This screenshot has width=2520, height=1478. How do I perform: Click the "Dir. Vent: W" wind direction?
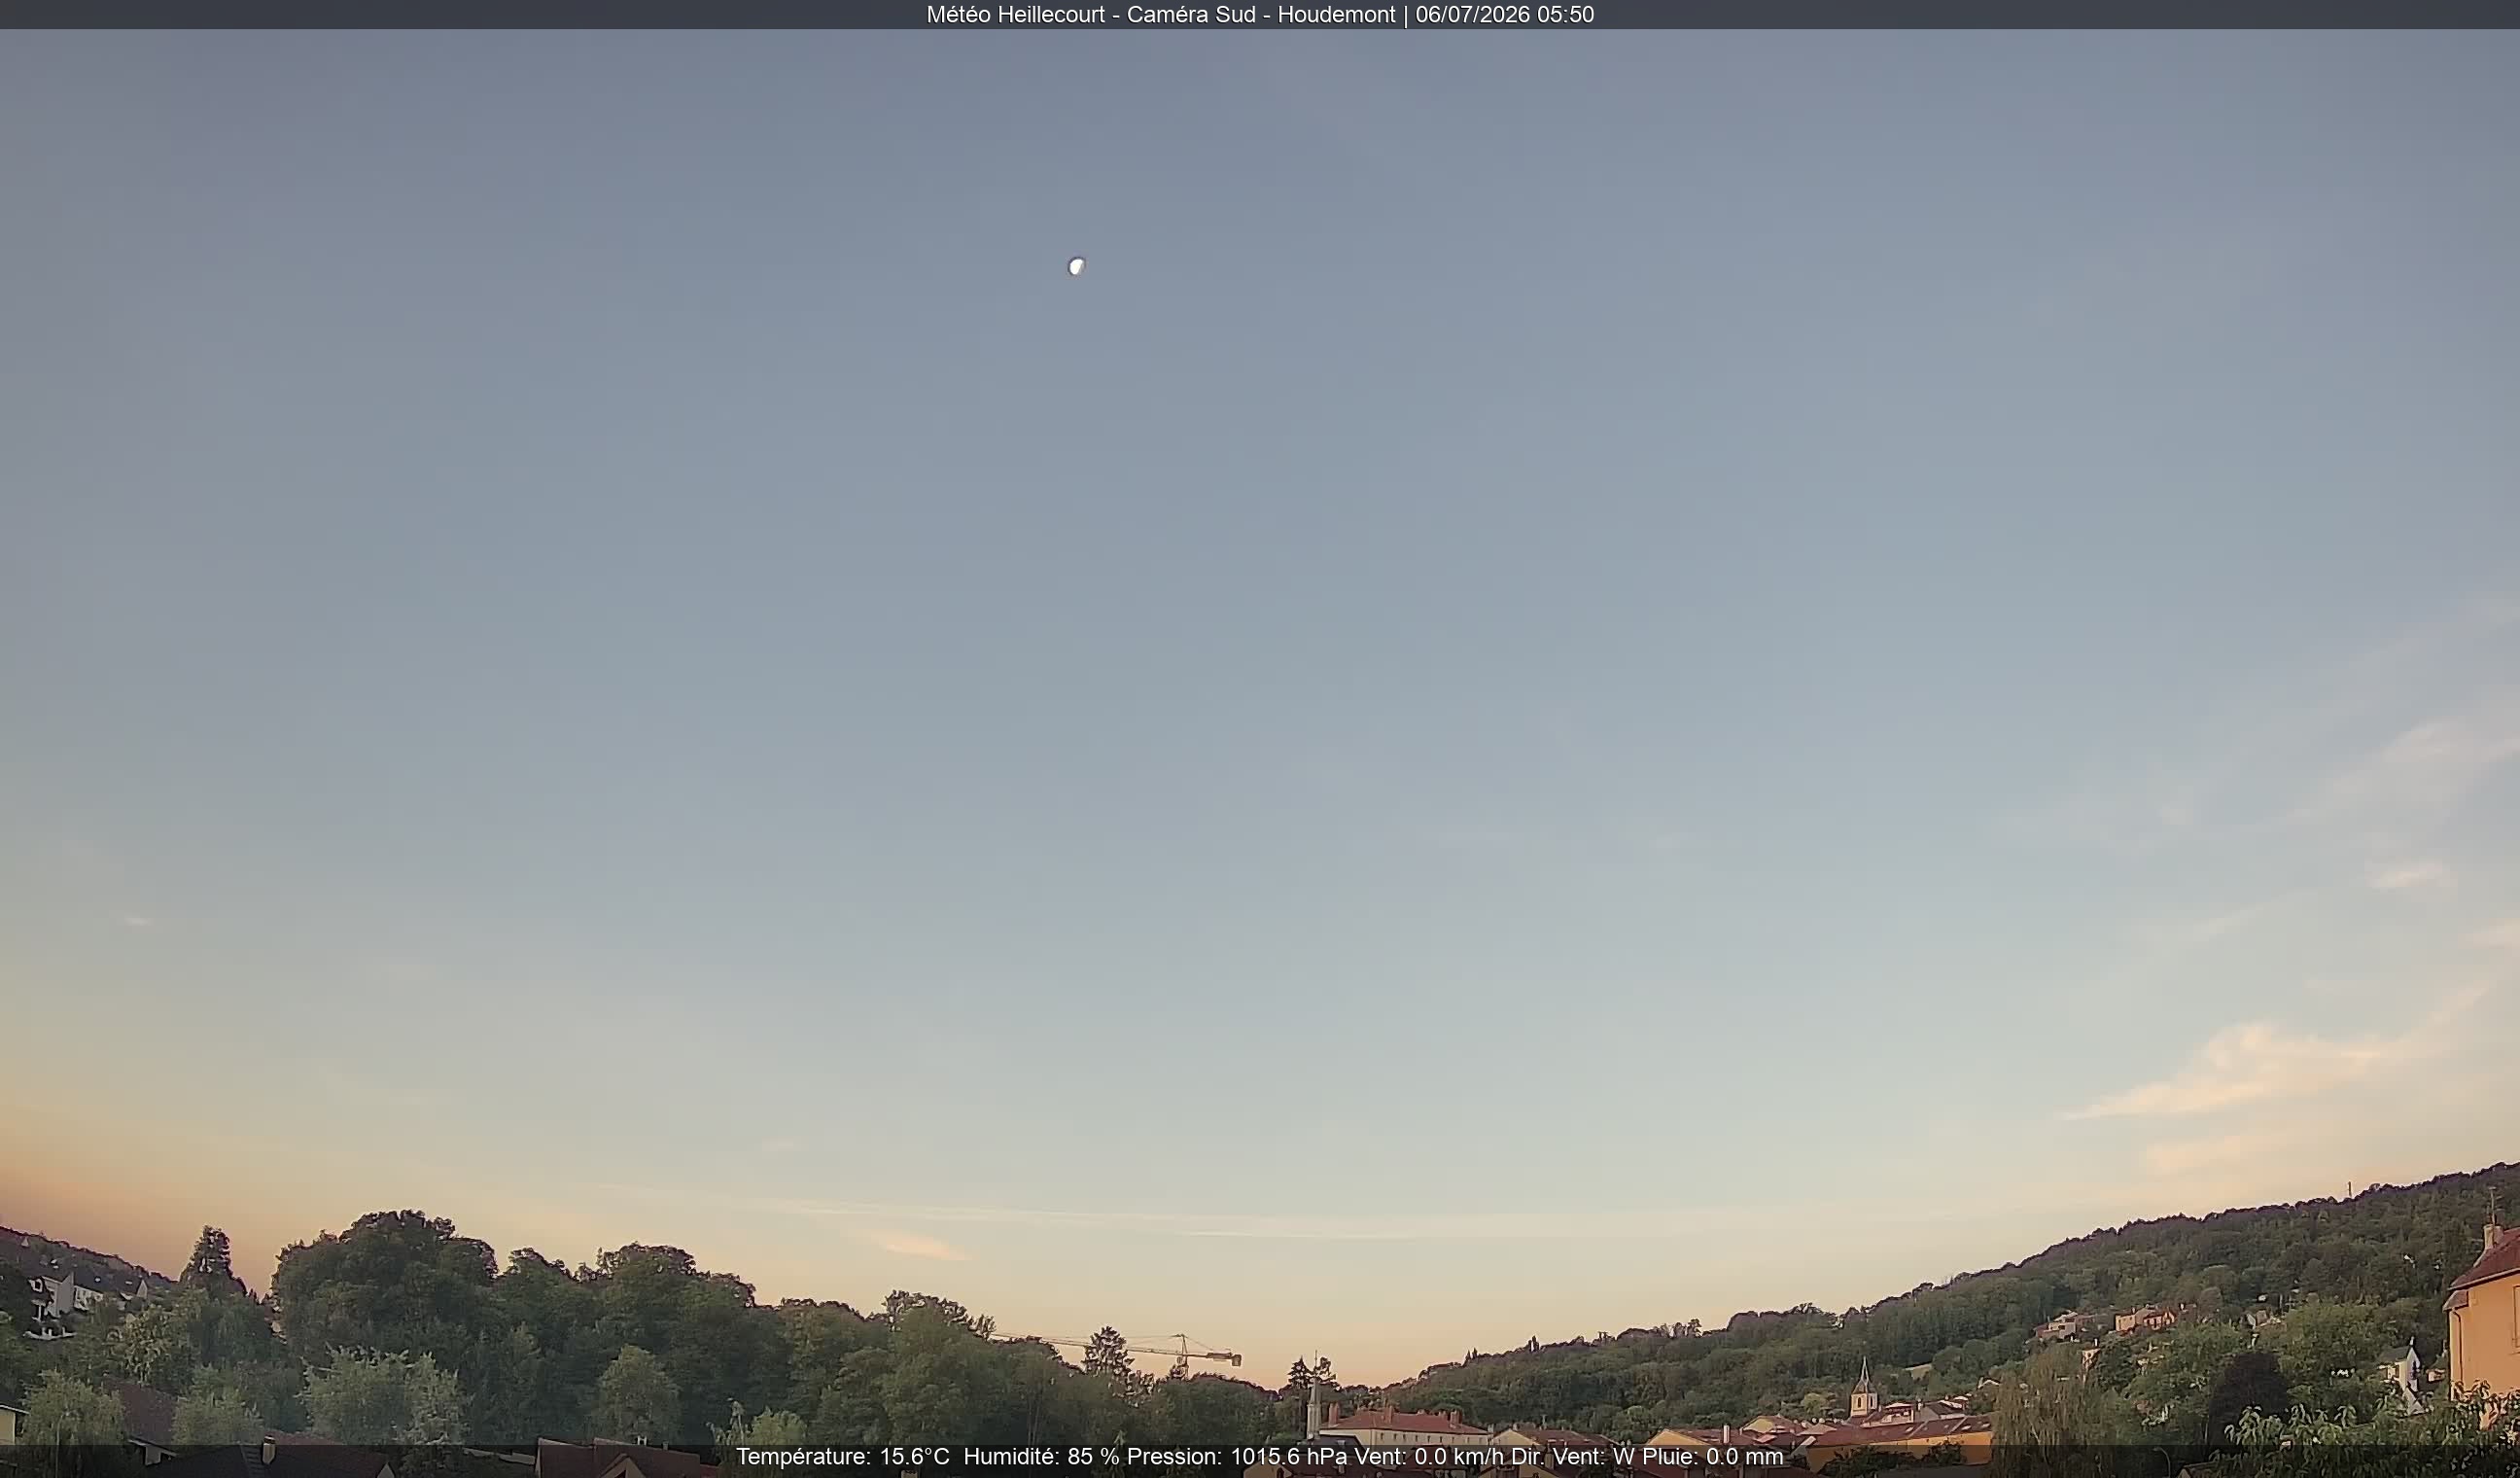click(x=1573, y=1457)
